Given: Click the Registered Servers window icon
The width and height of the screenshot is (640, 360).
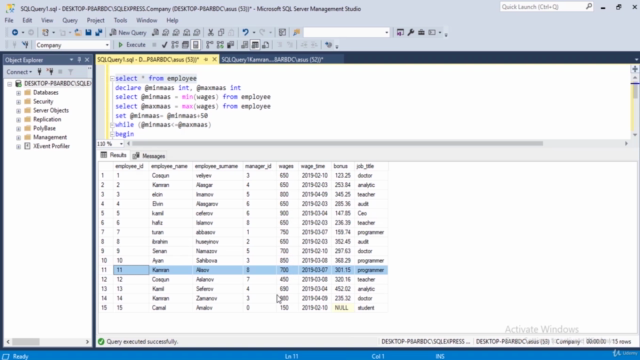Looking at the screenshot, I should [x=400, y=32].
